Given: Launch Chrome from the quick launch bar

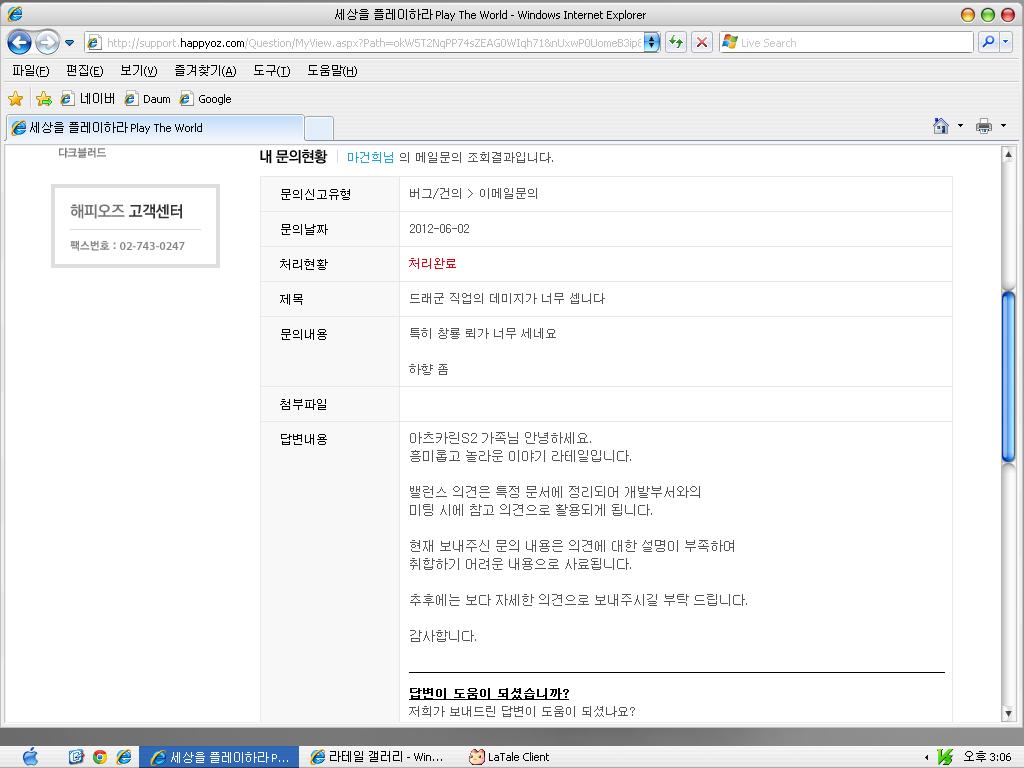Looking at the screenshot, I should (100, 757).
